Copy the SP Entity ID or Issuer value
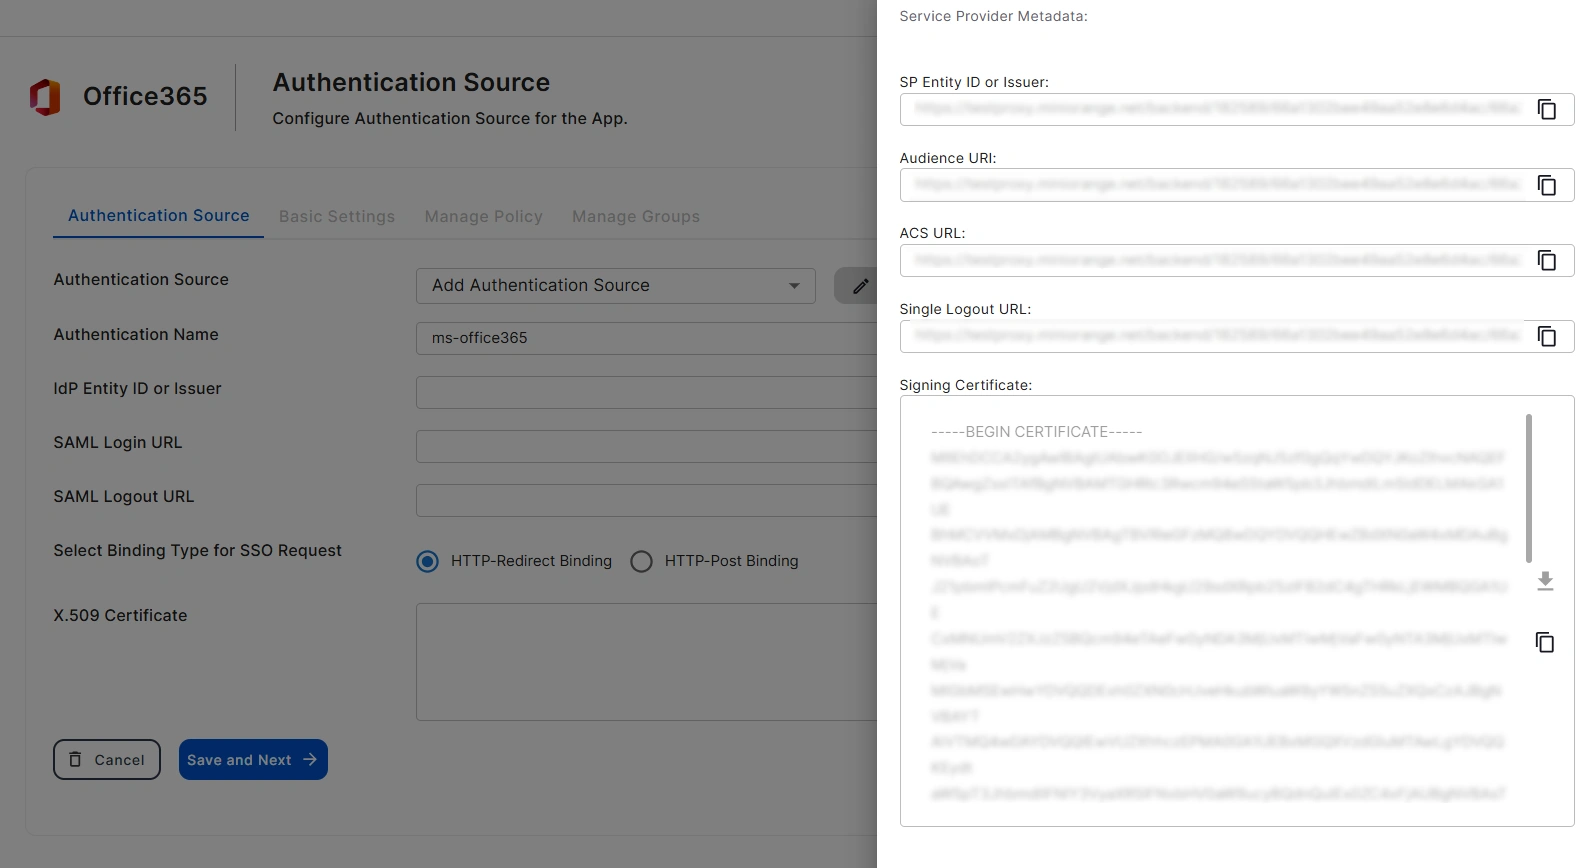 click(1546, 109)
